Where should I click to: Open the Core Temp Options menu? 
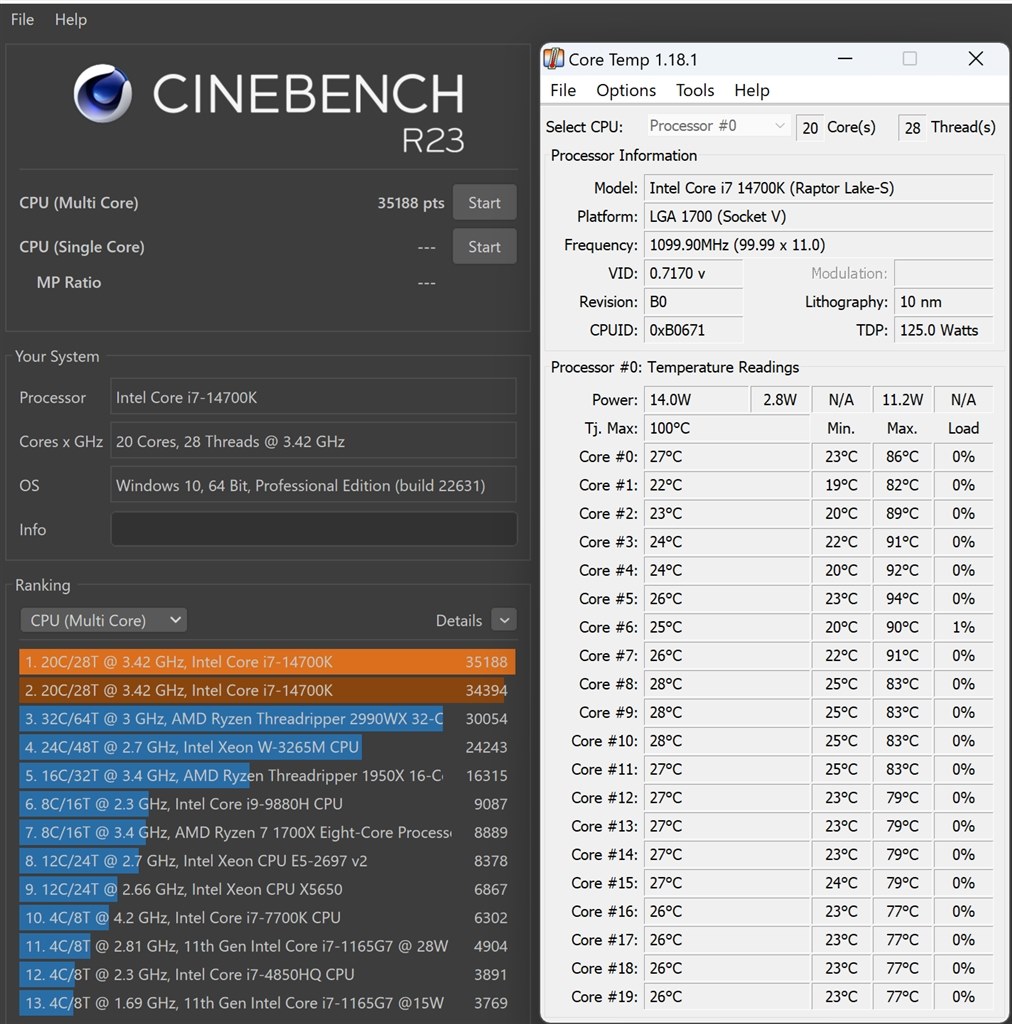(x=625, y=90)
